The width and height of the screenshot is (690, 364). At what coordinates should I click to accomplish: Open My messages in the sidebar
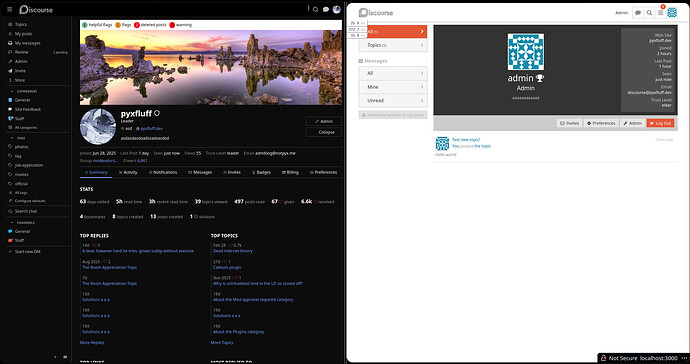27,43
